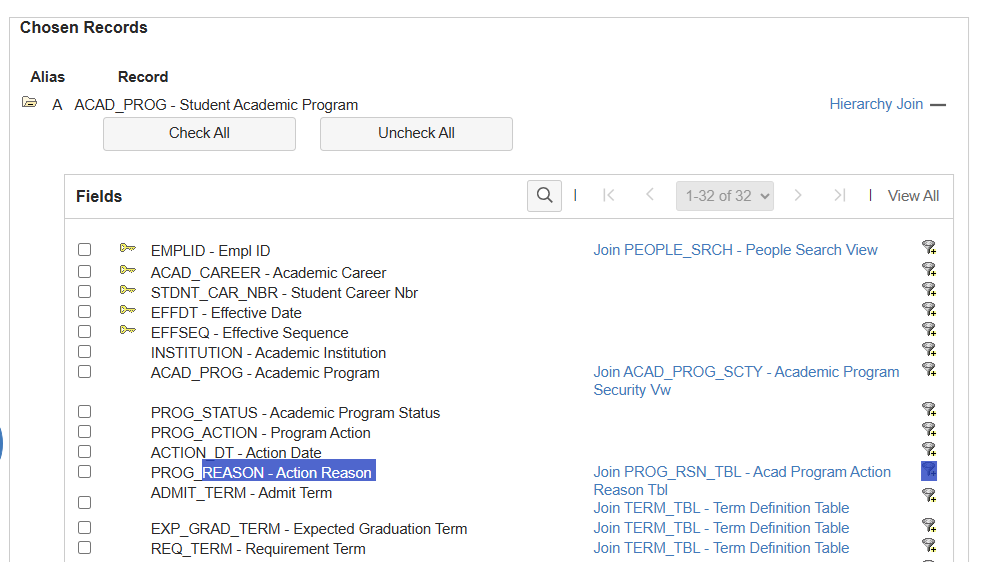
Task: Open Join PROG_RSN_TBL - Acad Program Action link
Action: (x=742, y=472)
